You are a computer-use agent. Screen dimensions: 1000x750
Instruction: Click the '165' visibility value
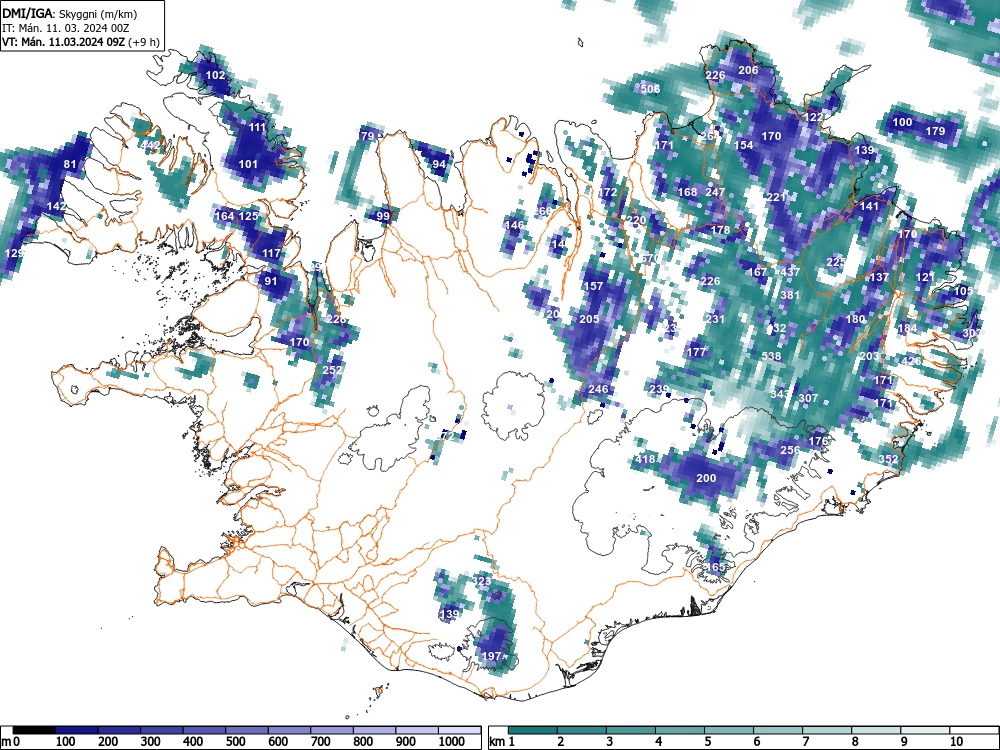(716, 567)
